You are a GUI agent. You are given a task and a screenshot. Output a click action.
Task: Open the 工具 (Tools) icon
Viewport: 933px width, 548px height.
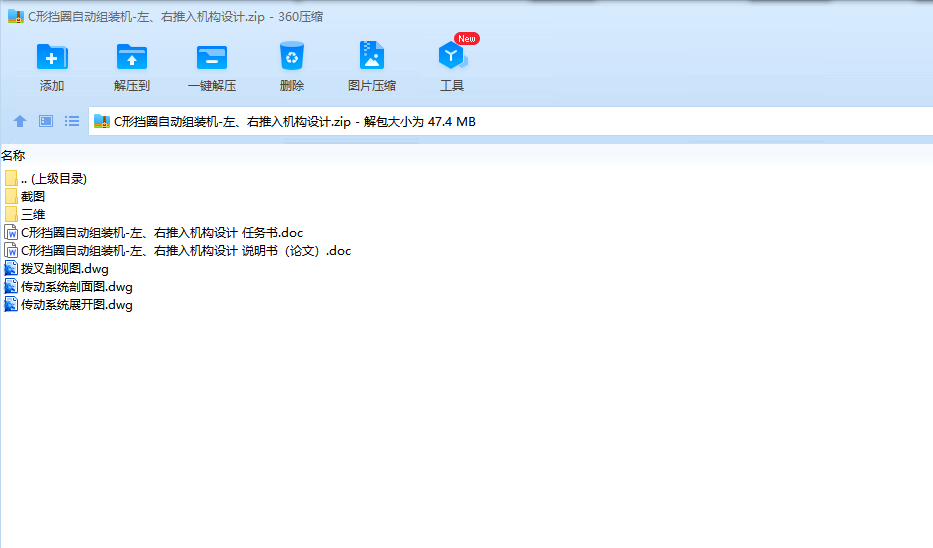point(452,57)
